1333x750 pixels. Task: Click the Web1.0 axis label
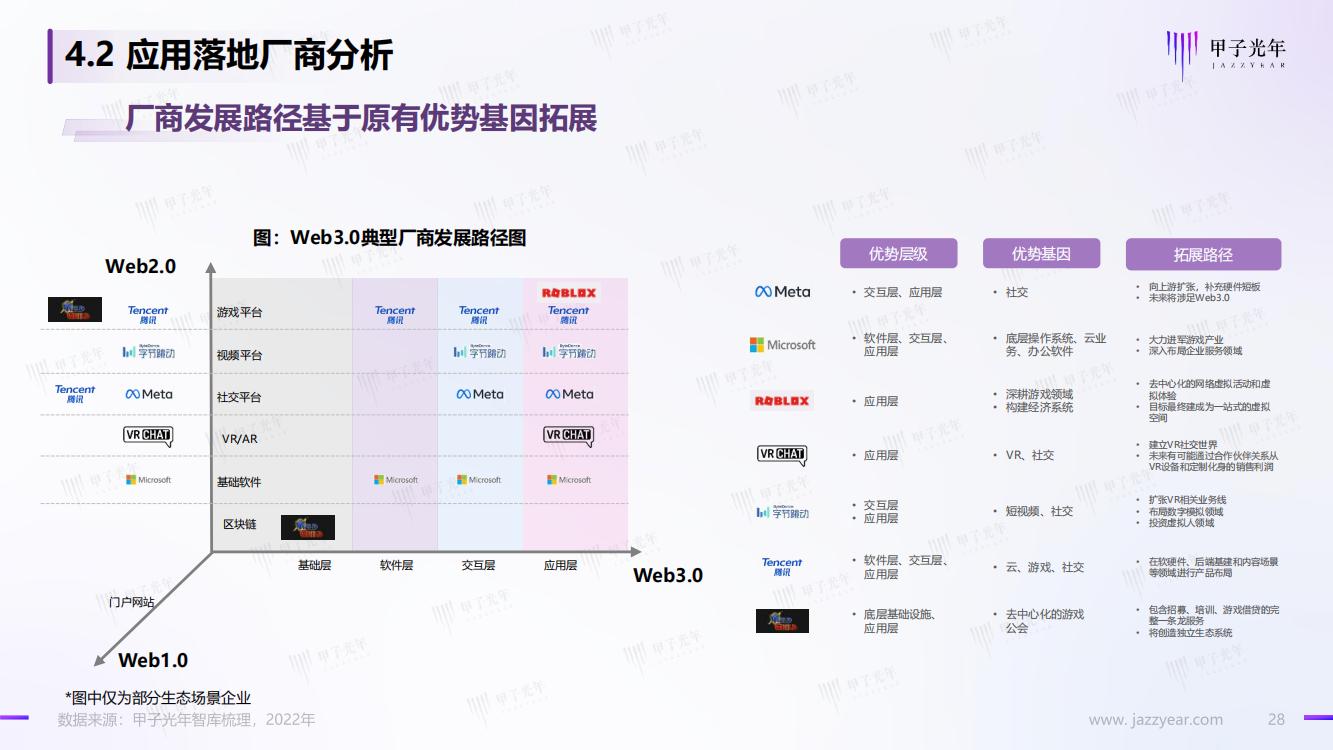click(153, 660)
